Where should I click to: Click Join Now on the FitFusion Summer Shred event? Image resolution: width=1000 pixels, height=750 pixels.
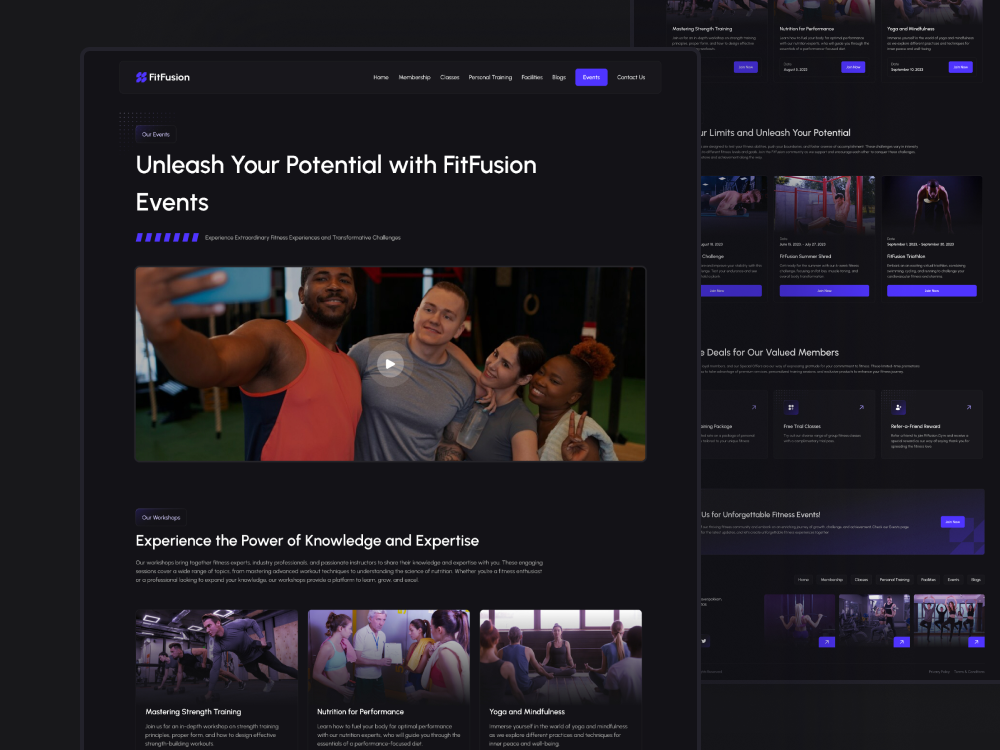824,290
